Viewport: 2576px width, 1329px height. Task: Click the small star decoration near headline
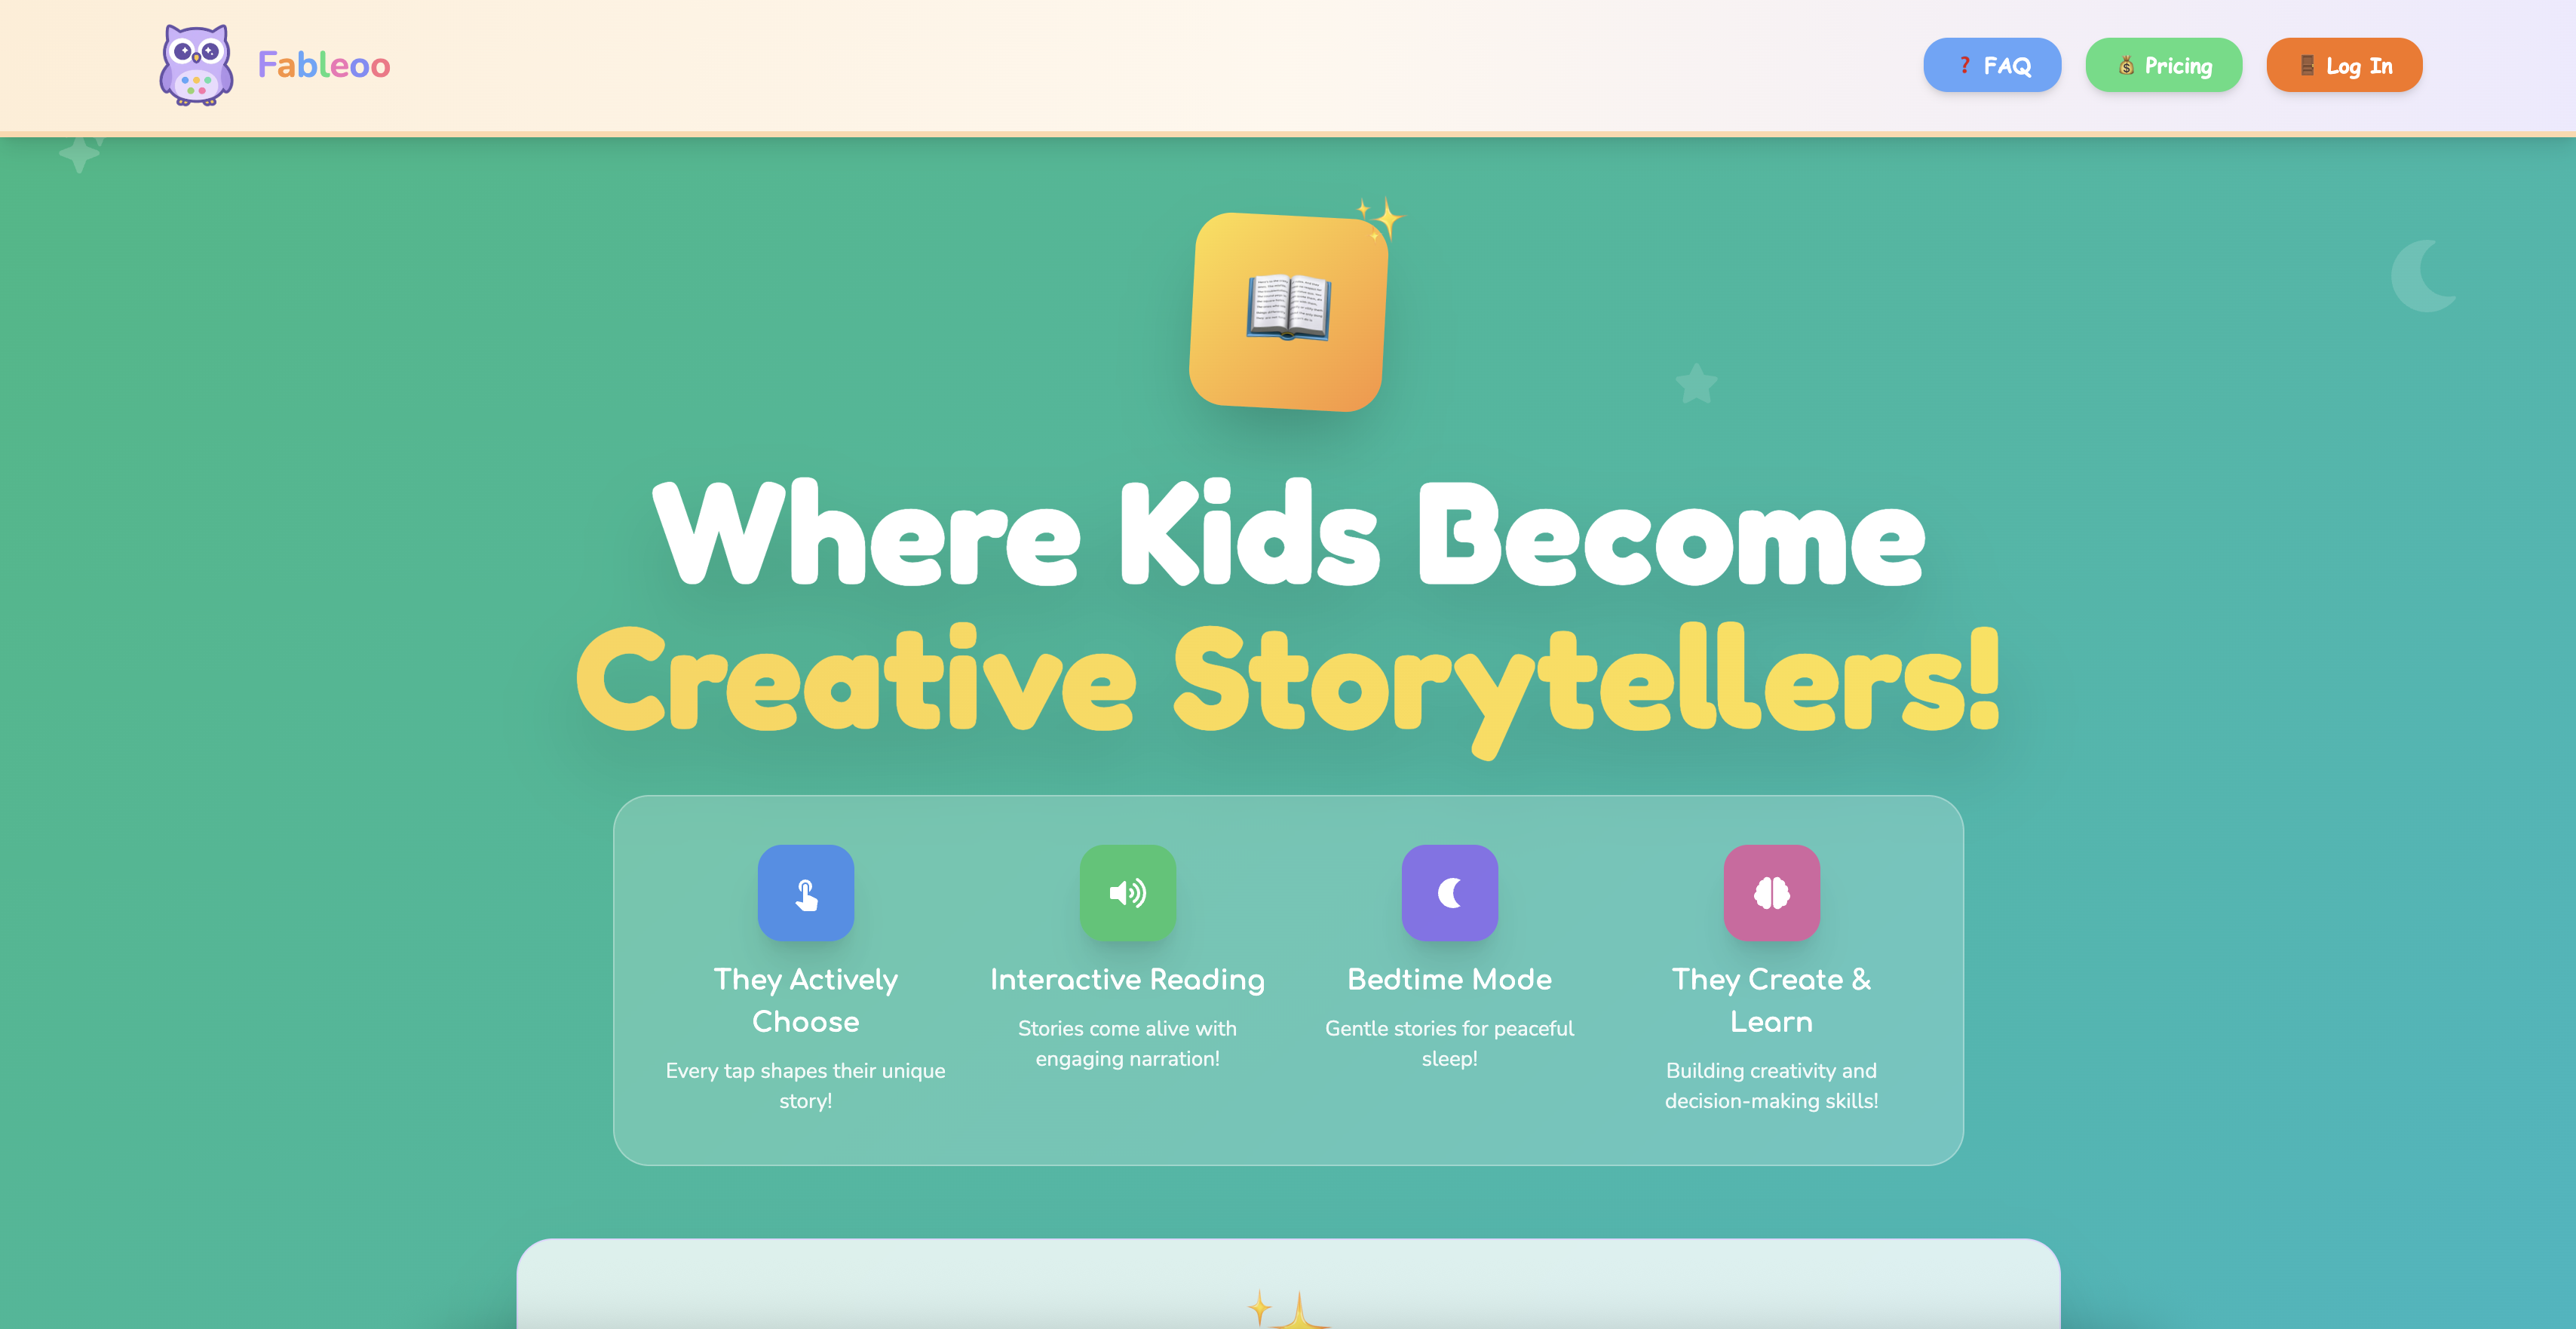[x=1696, y=383]
